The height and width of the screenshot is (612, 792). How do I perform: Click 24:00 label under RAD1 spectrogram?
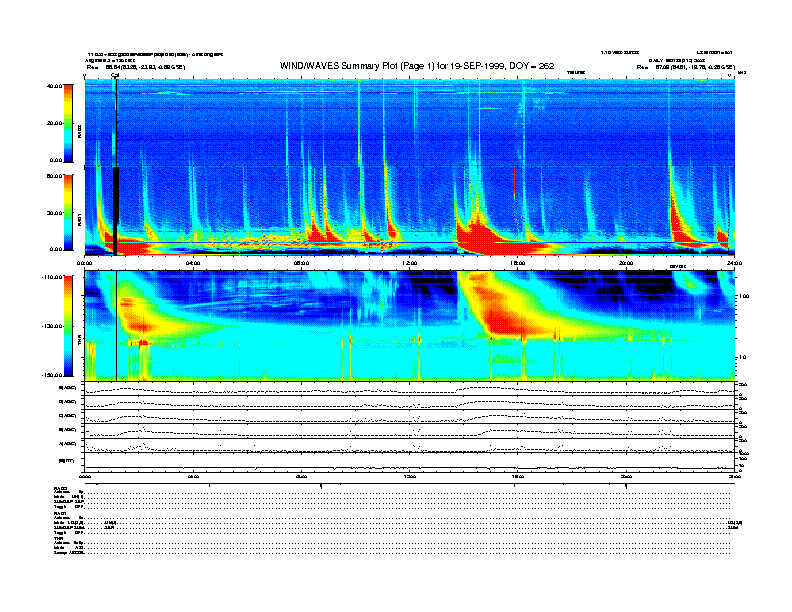[x=734, y=263]
